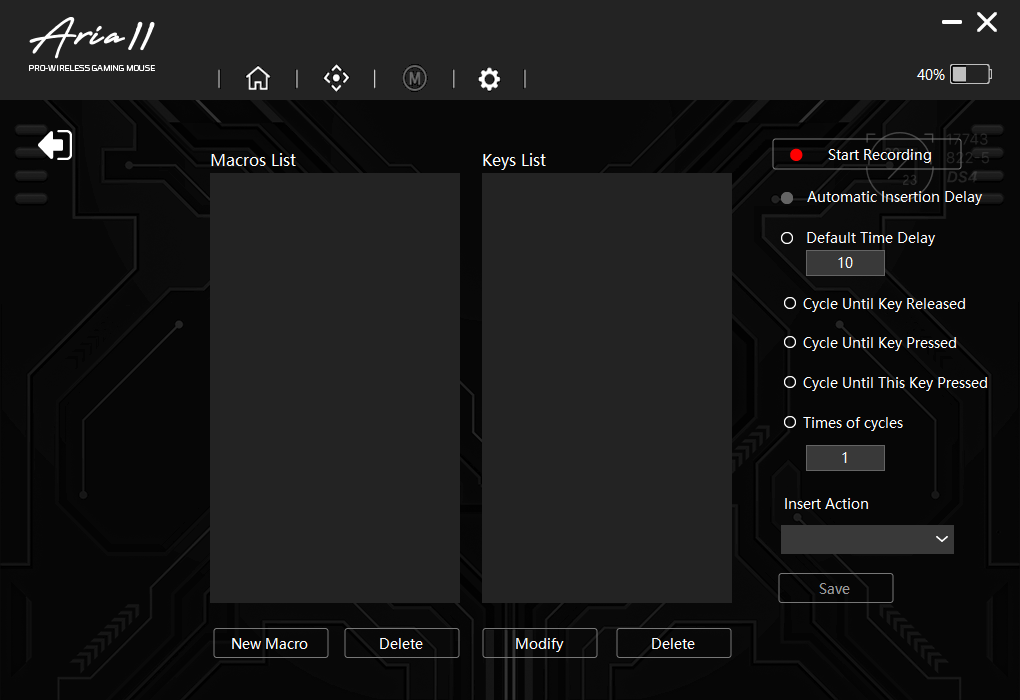Open the Home page icon
This screenshot has height=700, width=1020.
[258, 79]
